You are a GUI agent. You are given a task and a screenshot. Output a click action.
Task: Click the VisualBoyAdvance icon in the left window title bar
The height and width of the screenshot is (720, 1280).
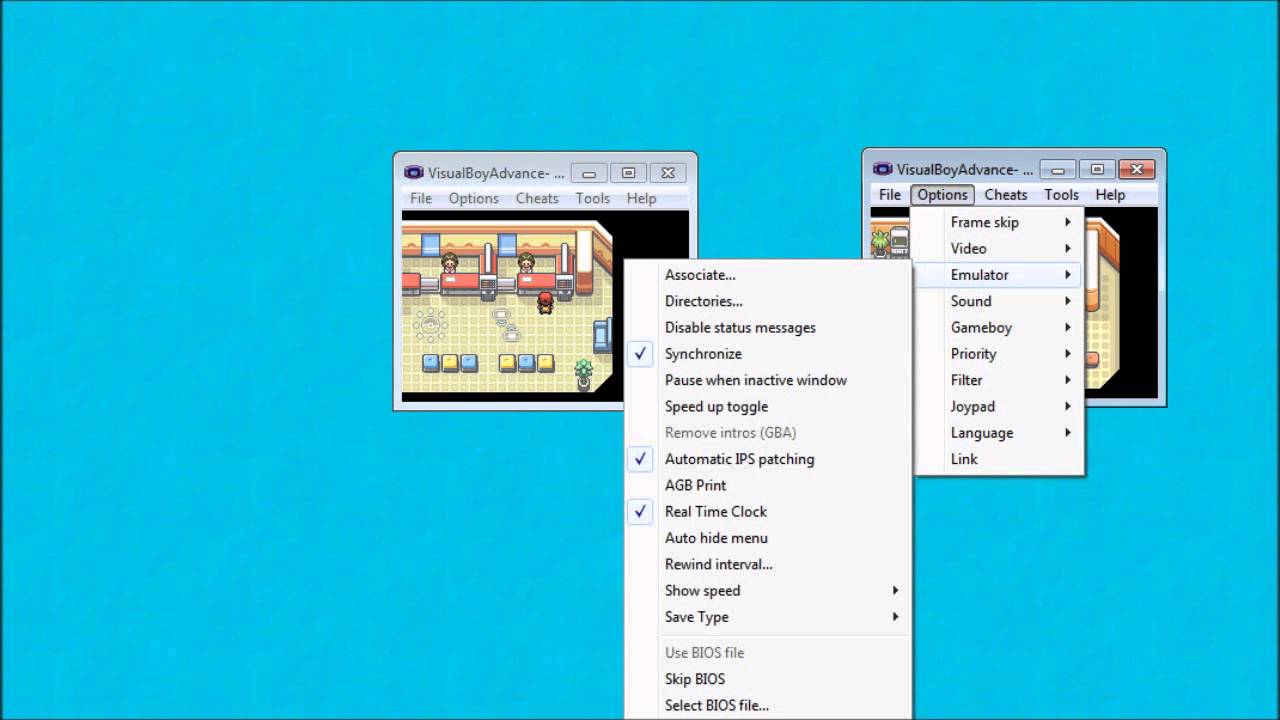pyautogui.click(x=413, y=172)
